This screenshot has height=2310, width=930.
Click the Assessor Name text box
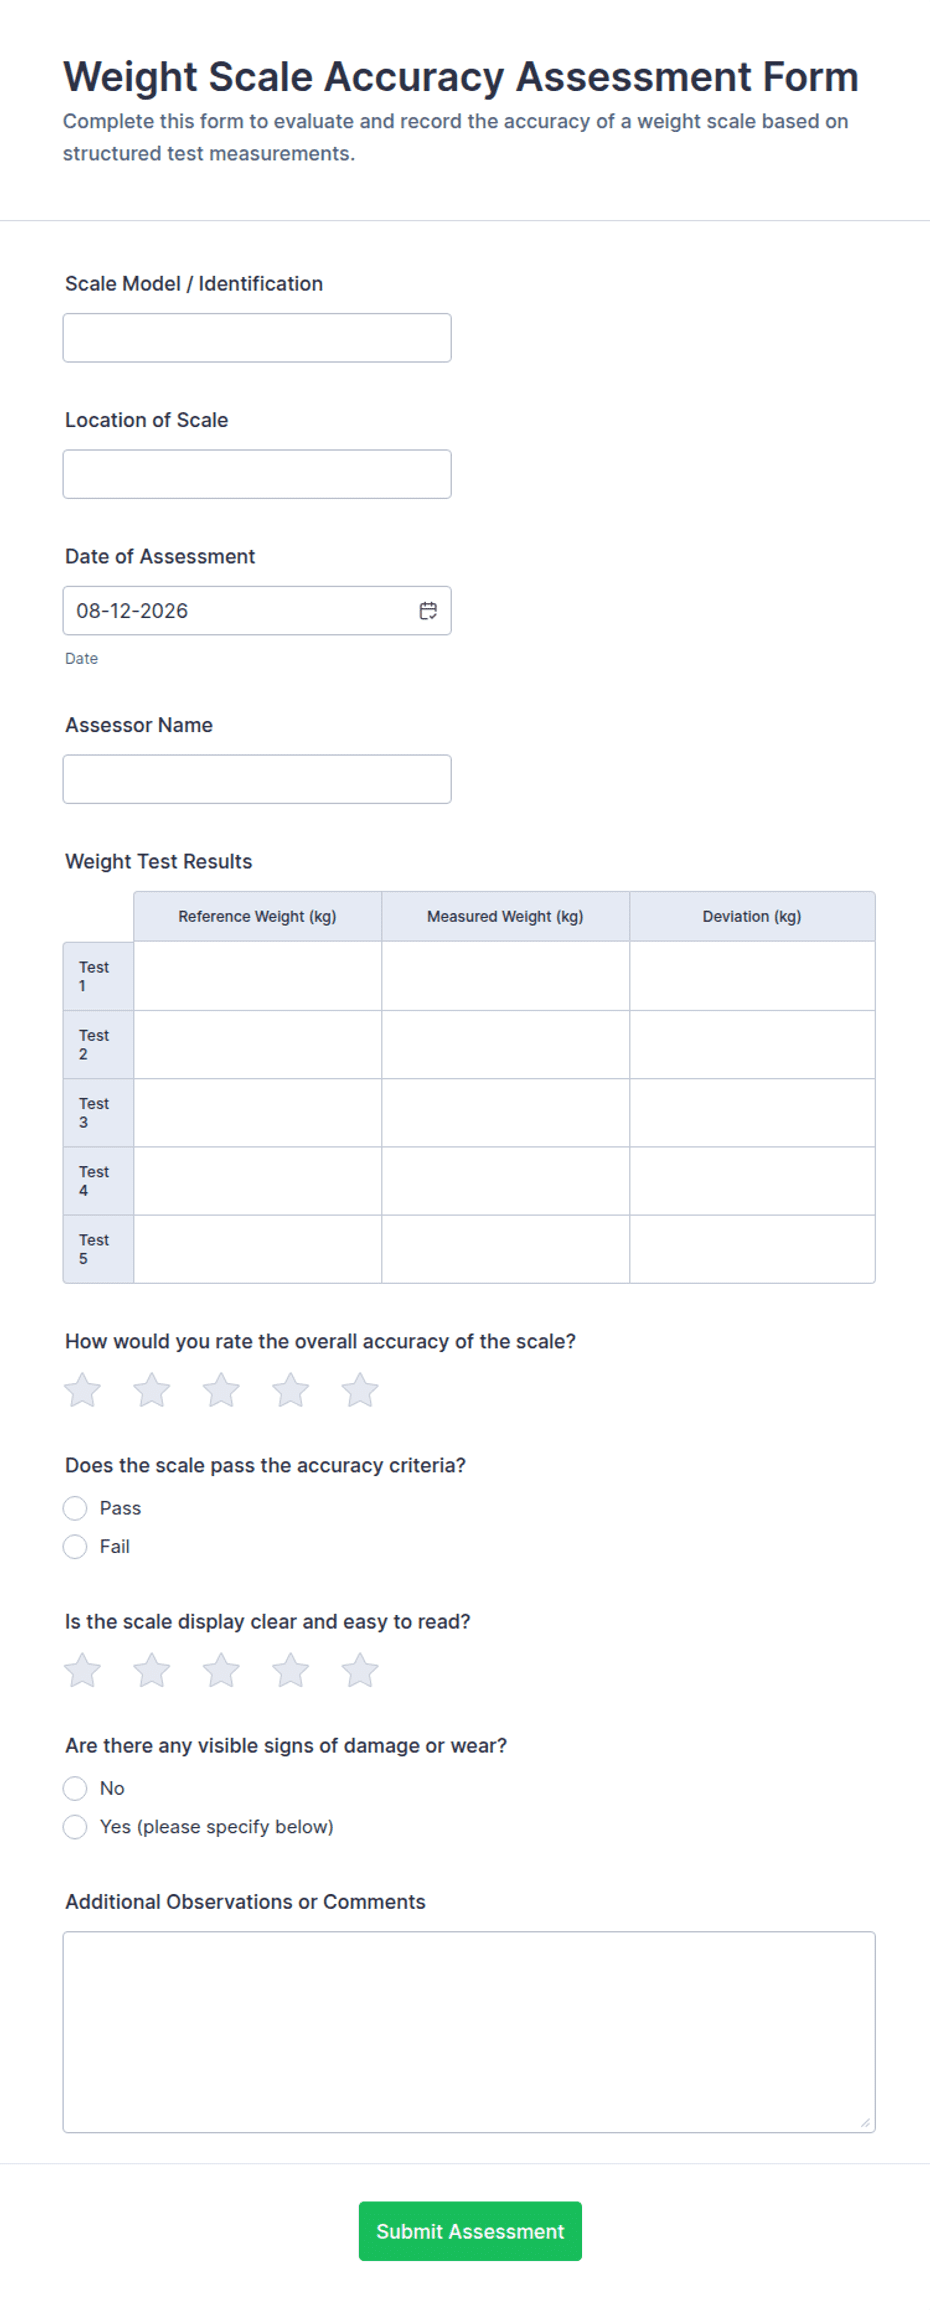point(257,779)
